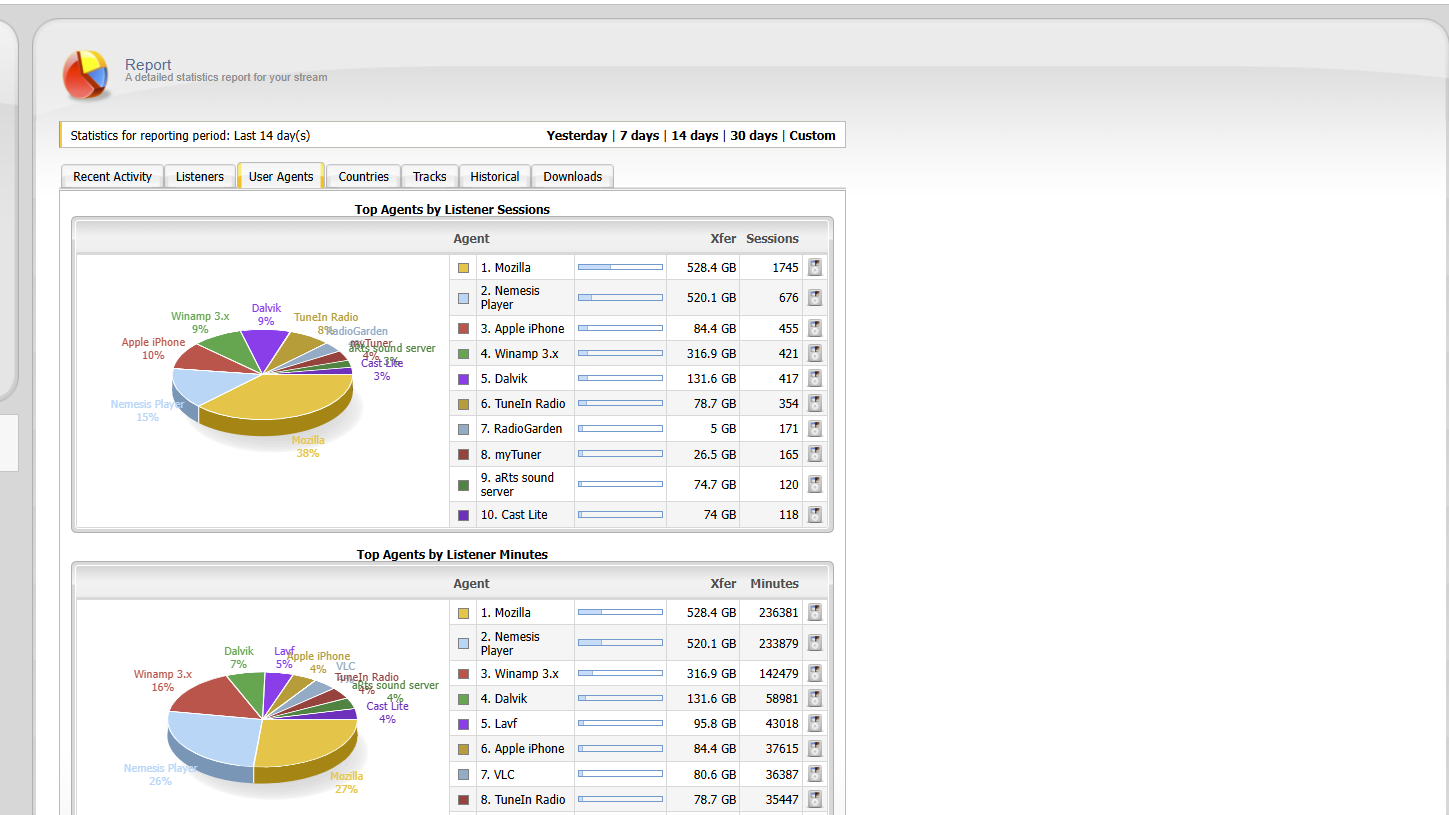Click the Agent header in Minutes table
Viewport: 1449px width, 815px height.
pos(471,583)
